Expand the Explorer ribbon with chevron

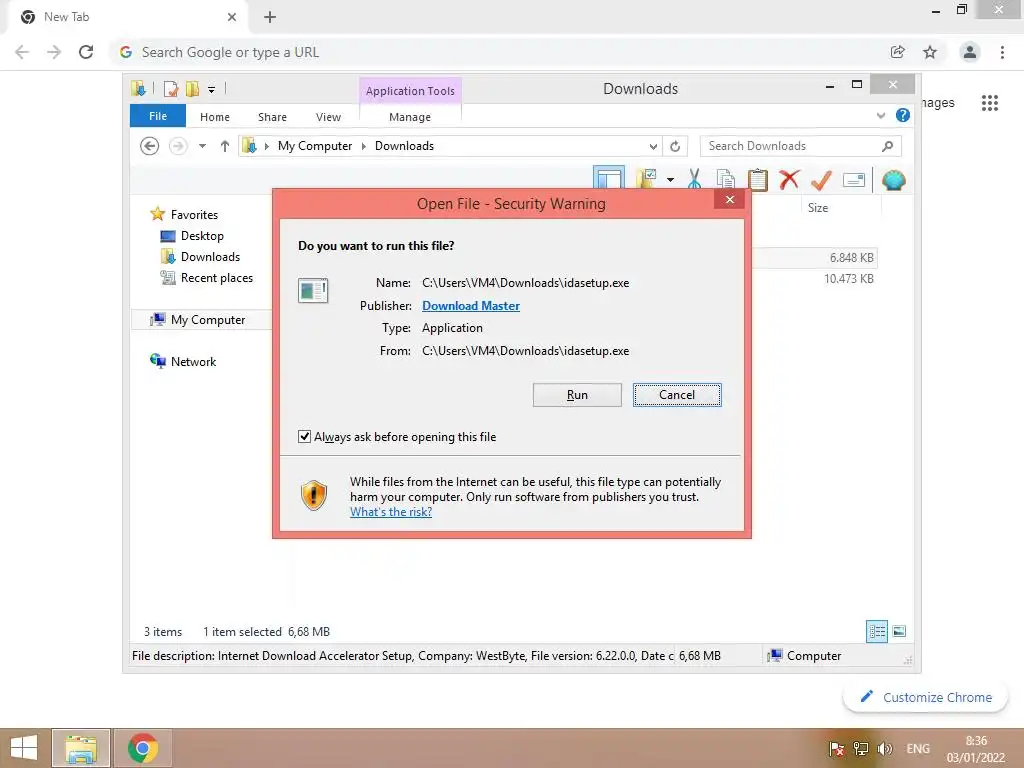881,116
